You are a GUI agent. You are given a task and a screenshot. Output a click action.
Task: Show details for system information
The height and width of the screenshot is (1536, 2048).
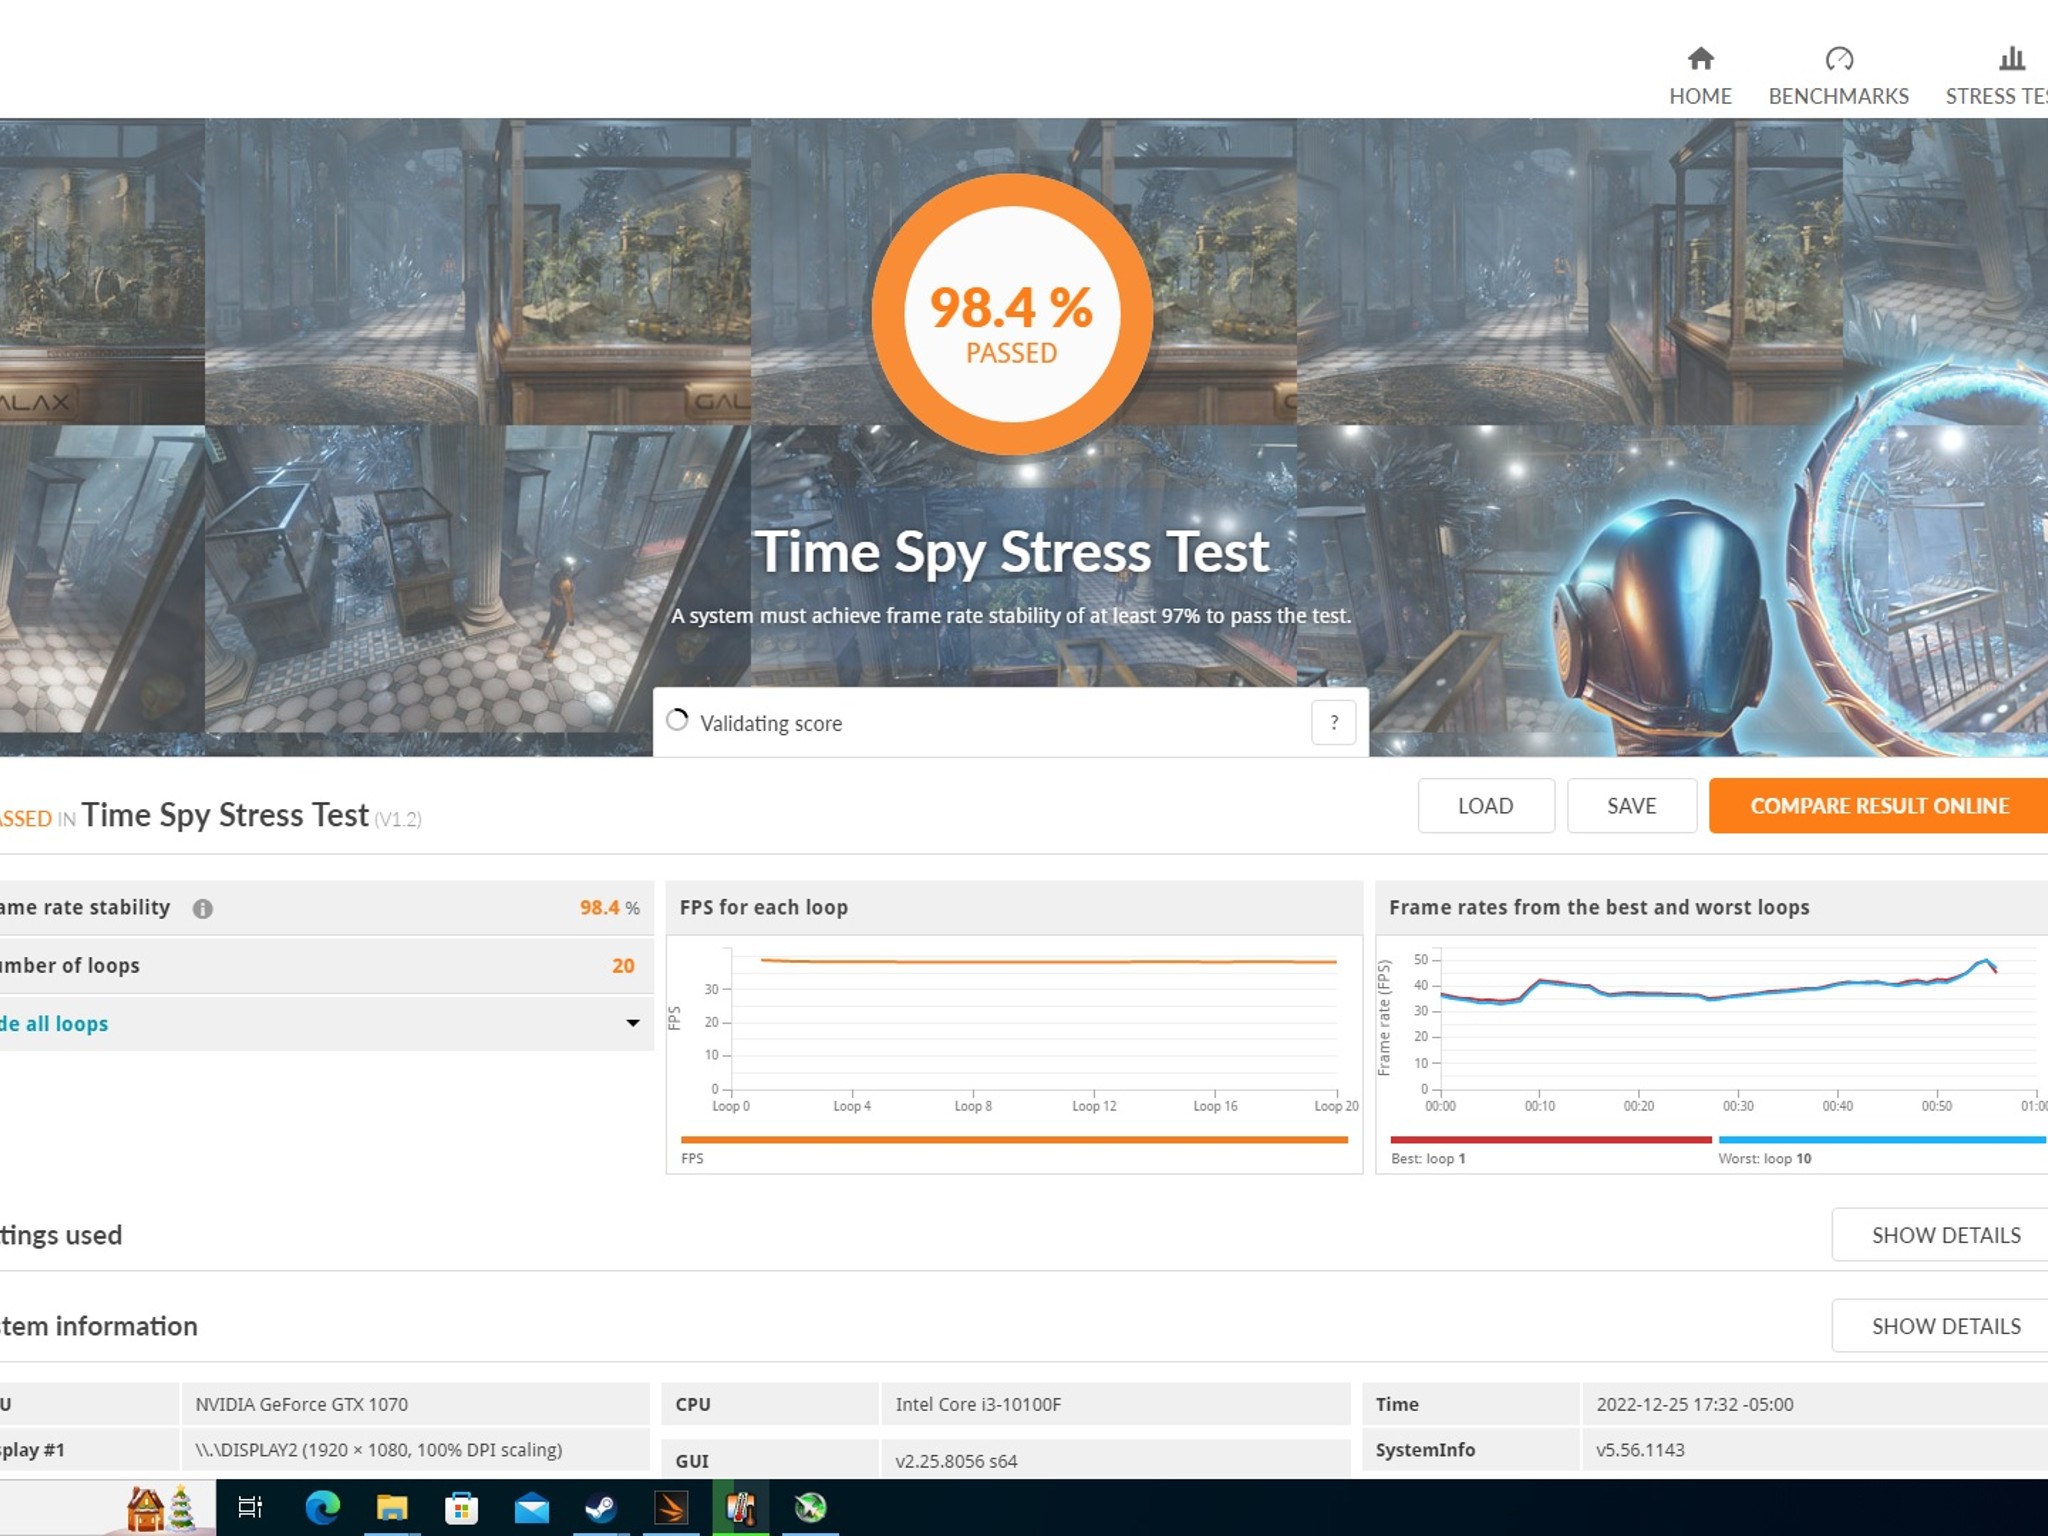point(1945,1325)
